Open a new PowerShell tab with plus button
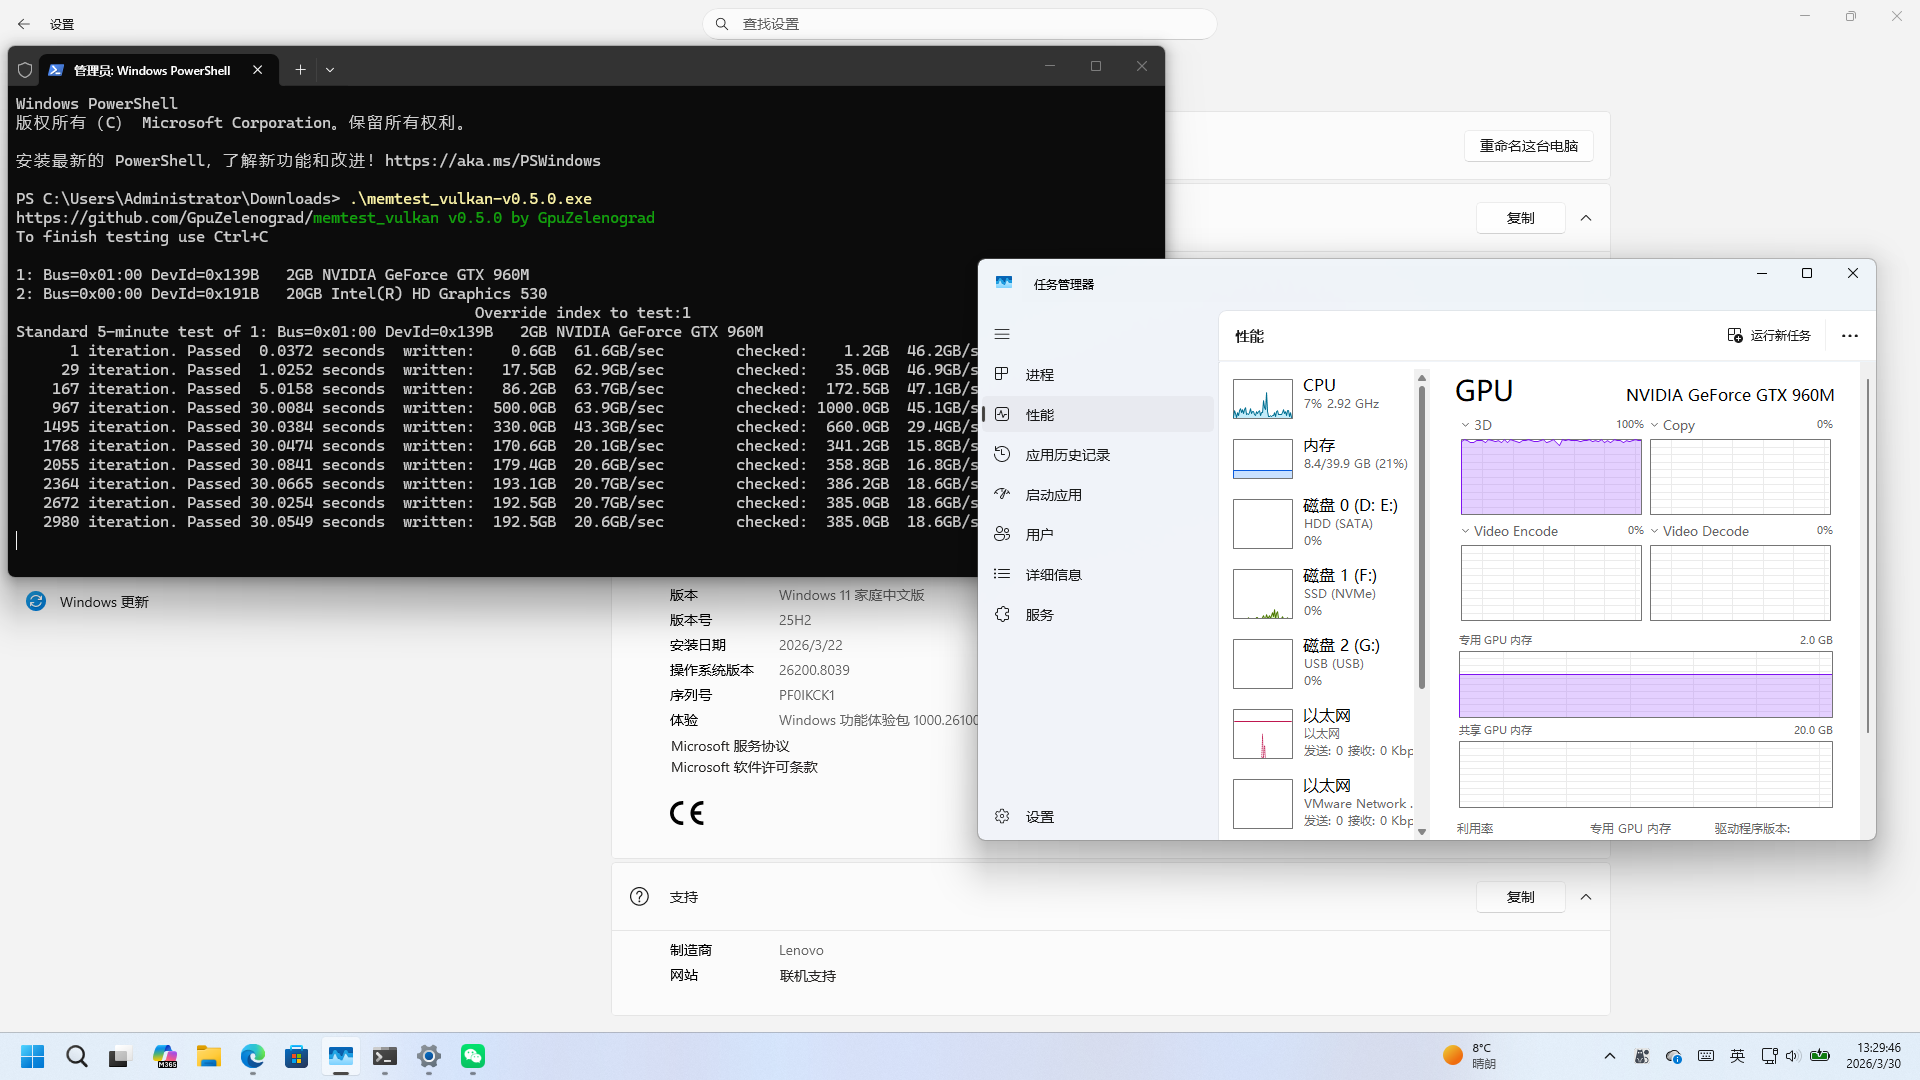The width and height of the screenshot is (1920, 1080). pos(300,70)
